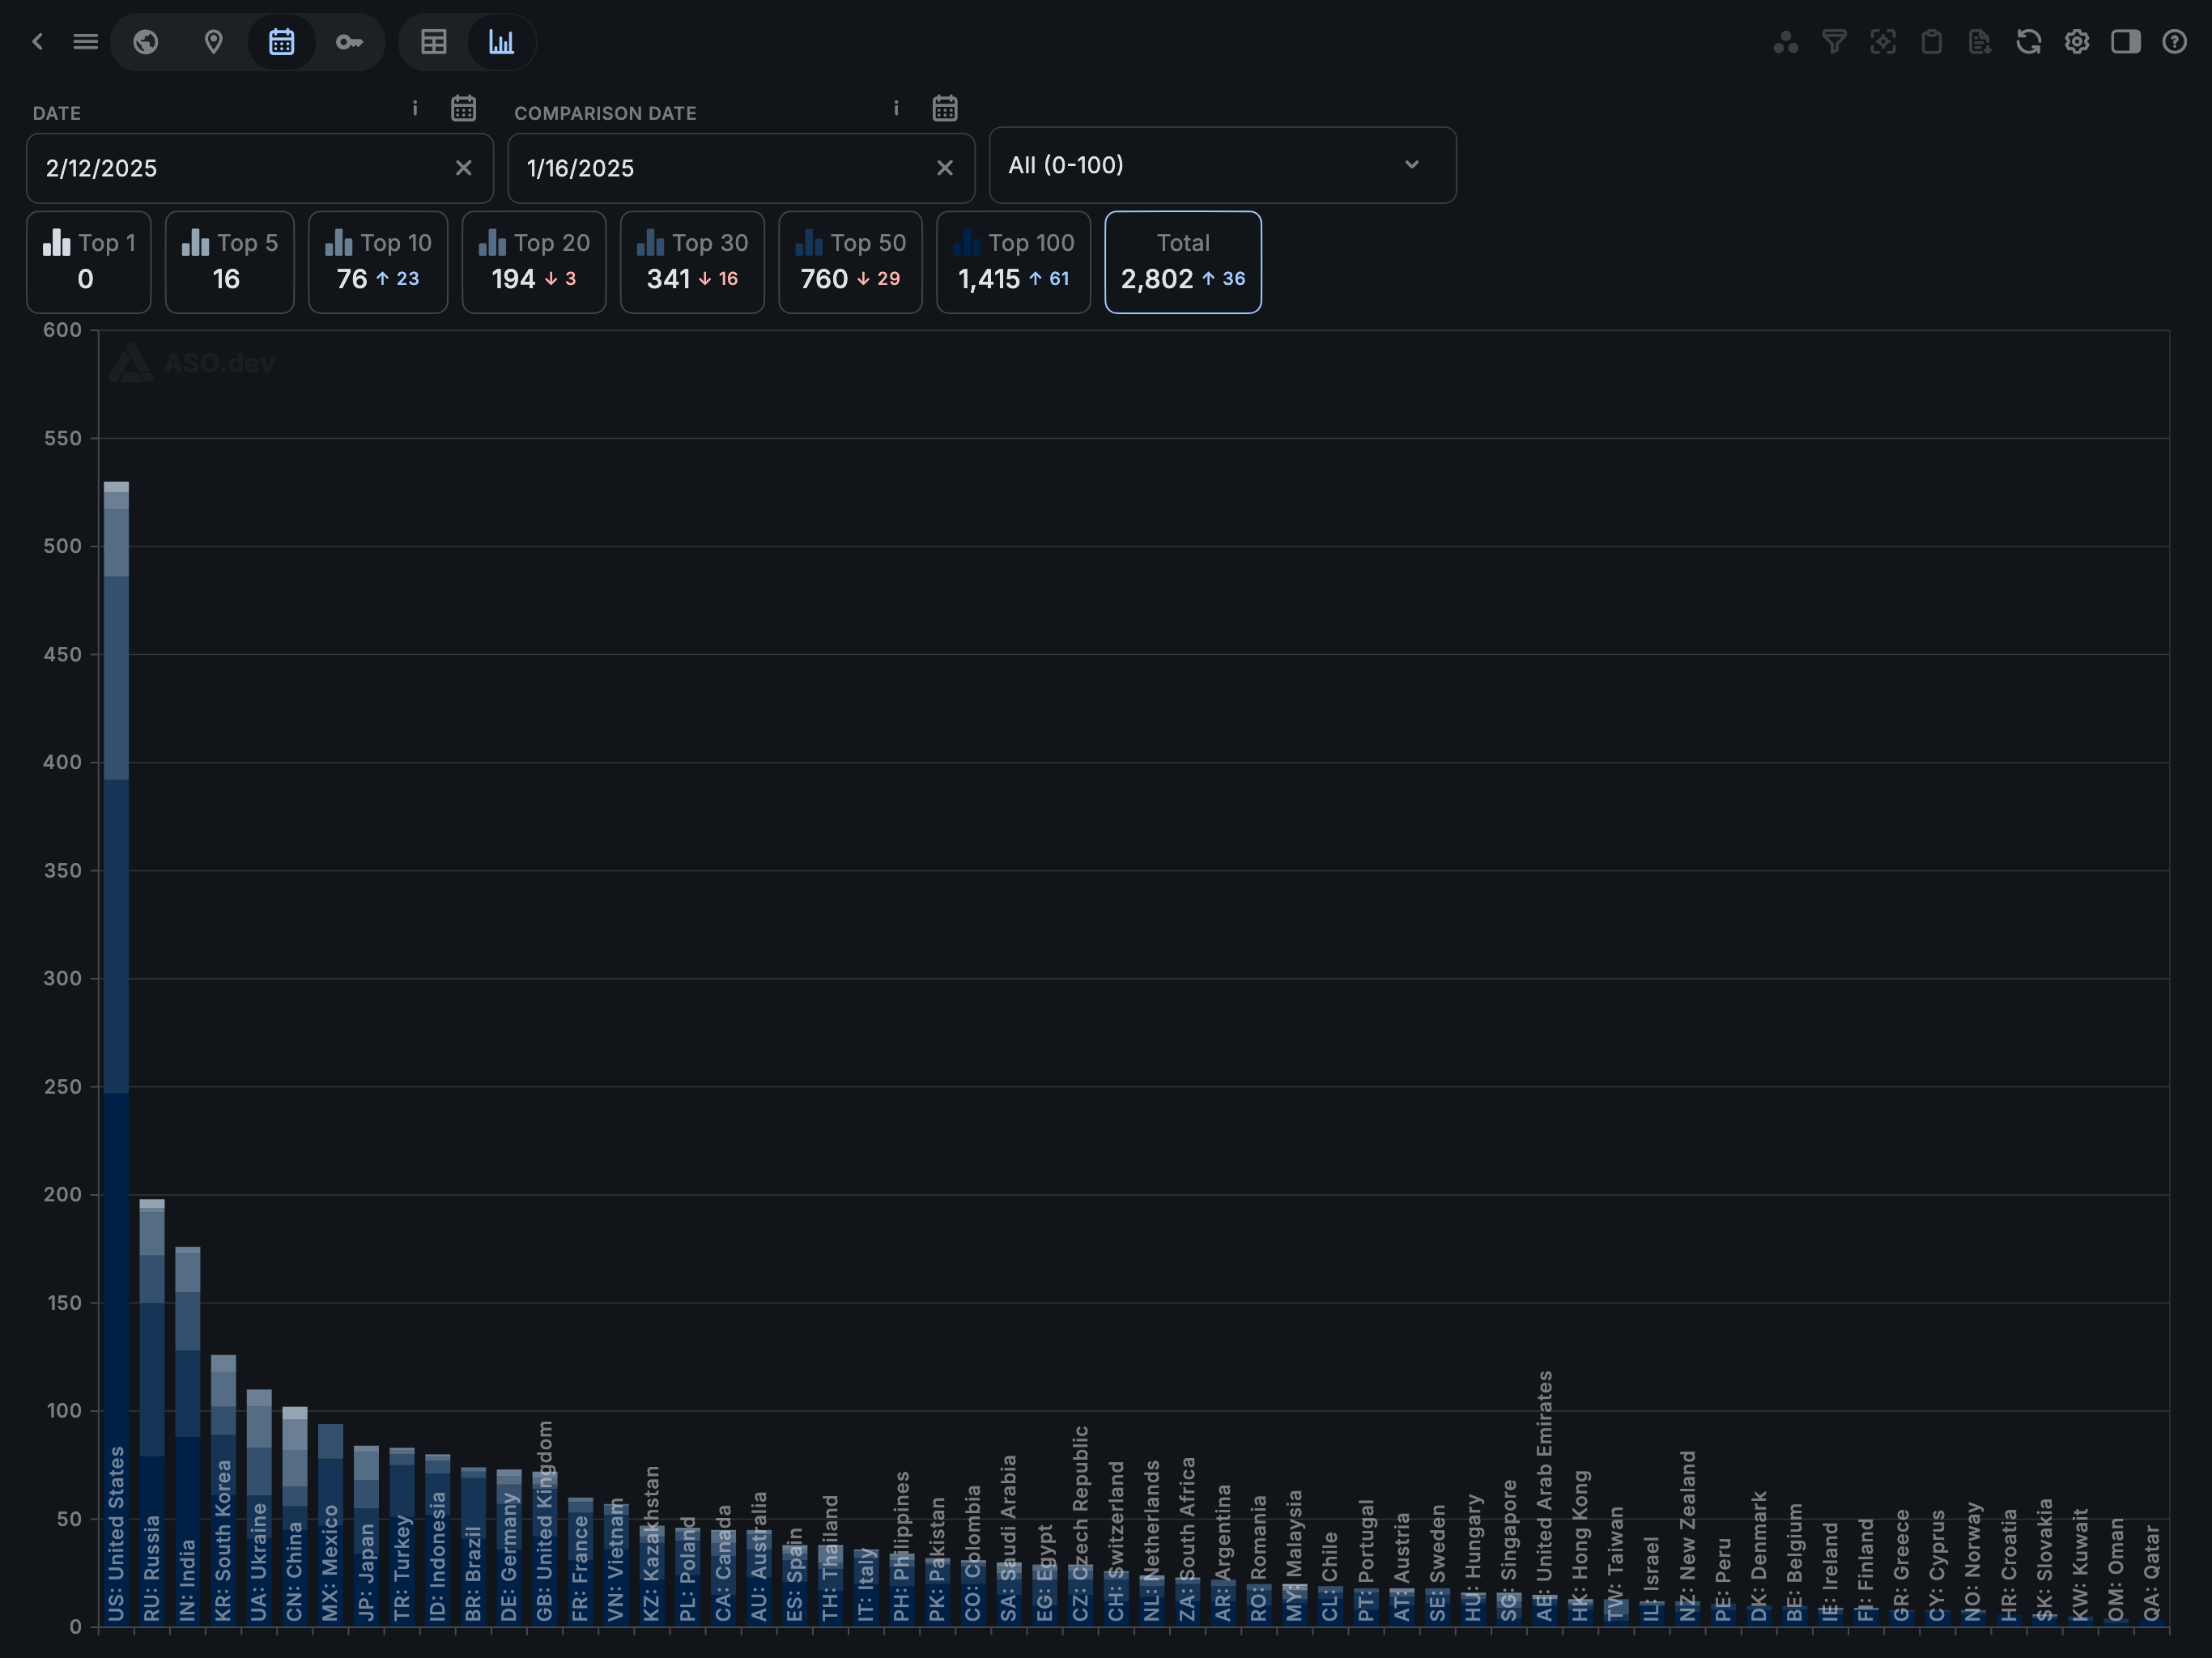The width and height of the screenshot is (2212, 1658).
Task: Select the location pin icon
Action: click(213, 42)
